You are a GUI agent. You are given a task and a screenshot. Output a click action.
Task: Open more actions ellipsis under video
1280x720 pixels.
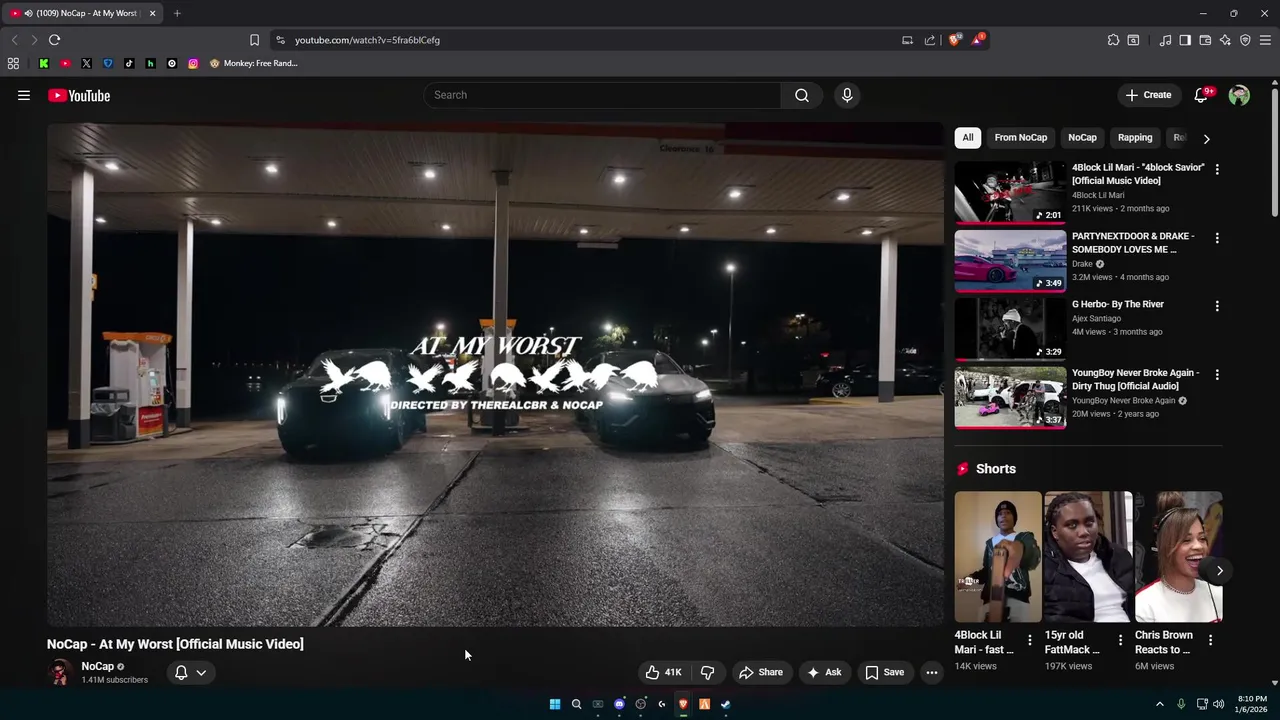(932, 672)
